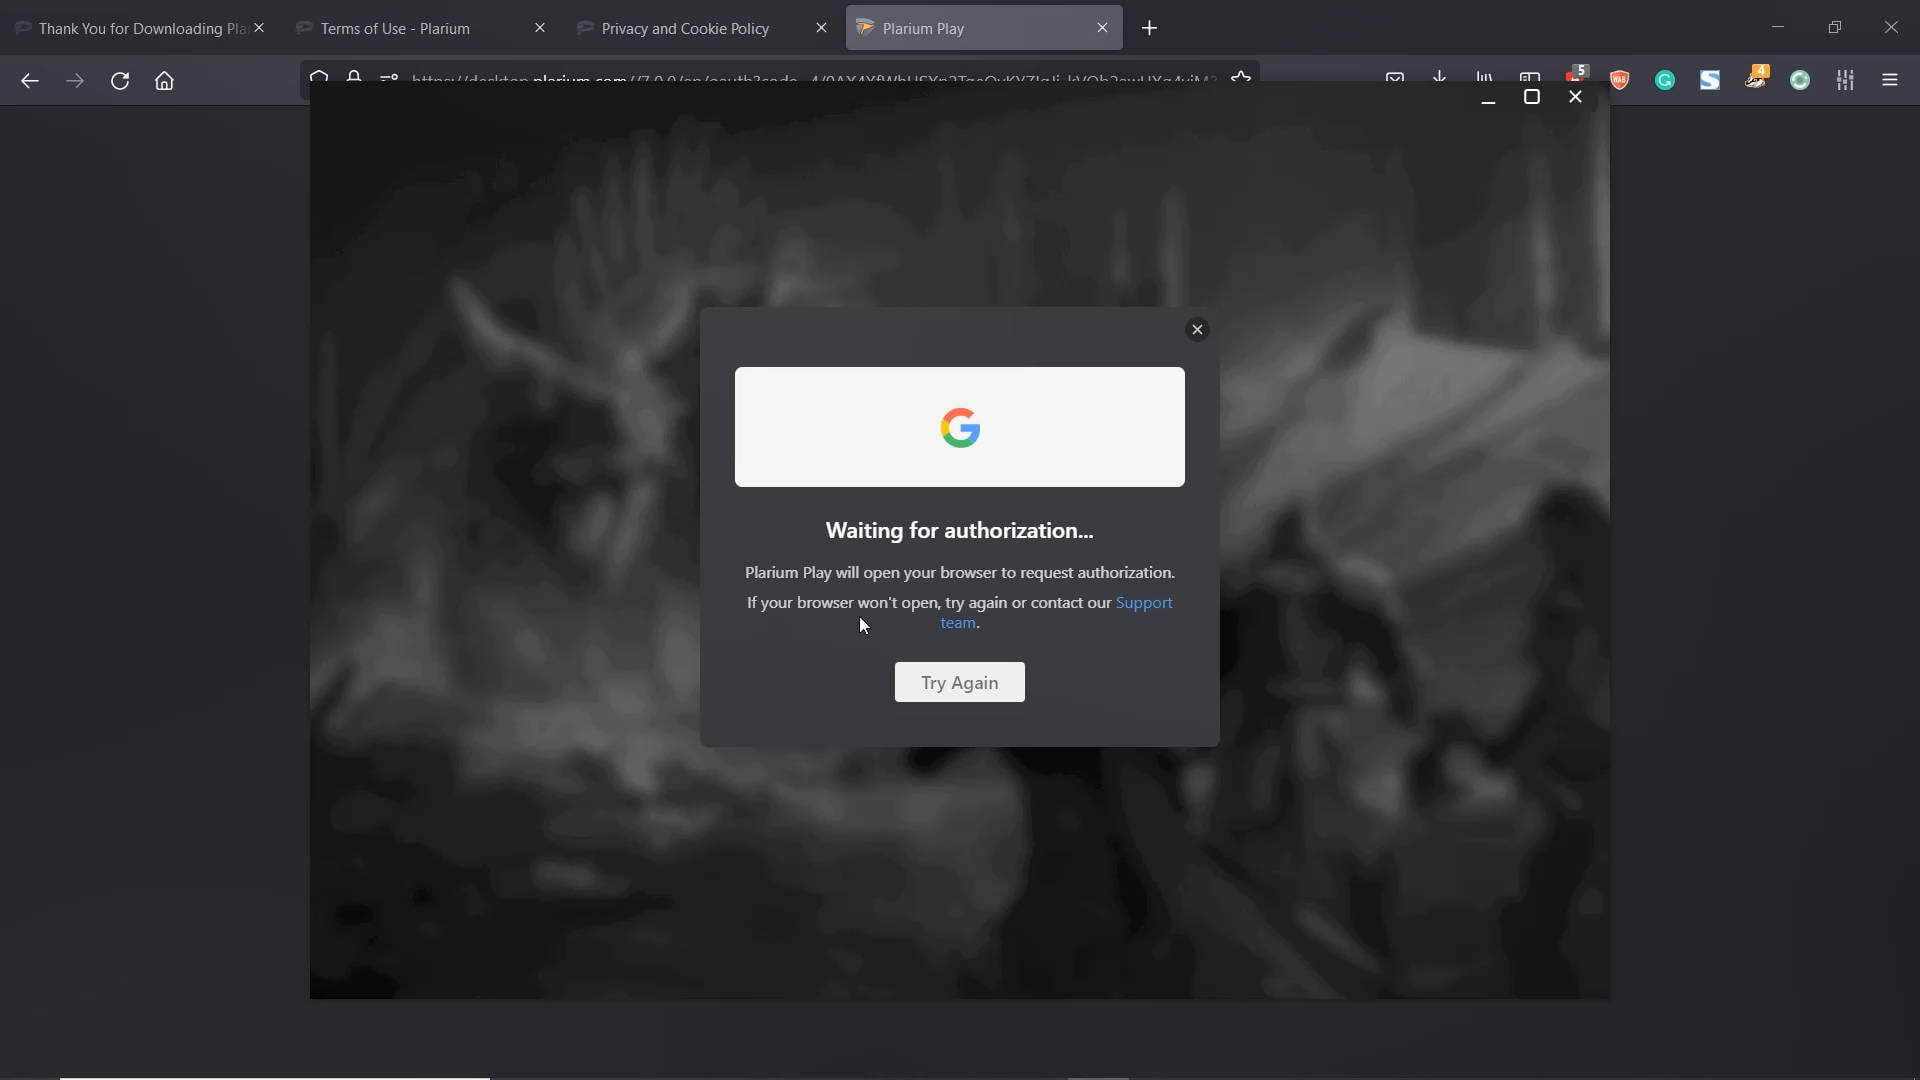Open the Grammarly extension
The image size is (1920, 1080).
coord(1665,81)
